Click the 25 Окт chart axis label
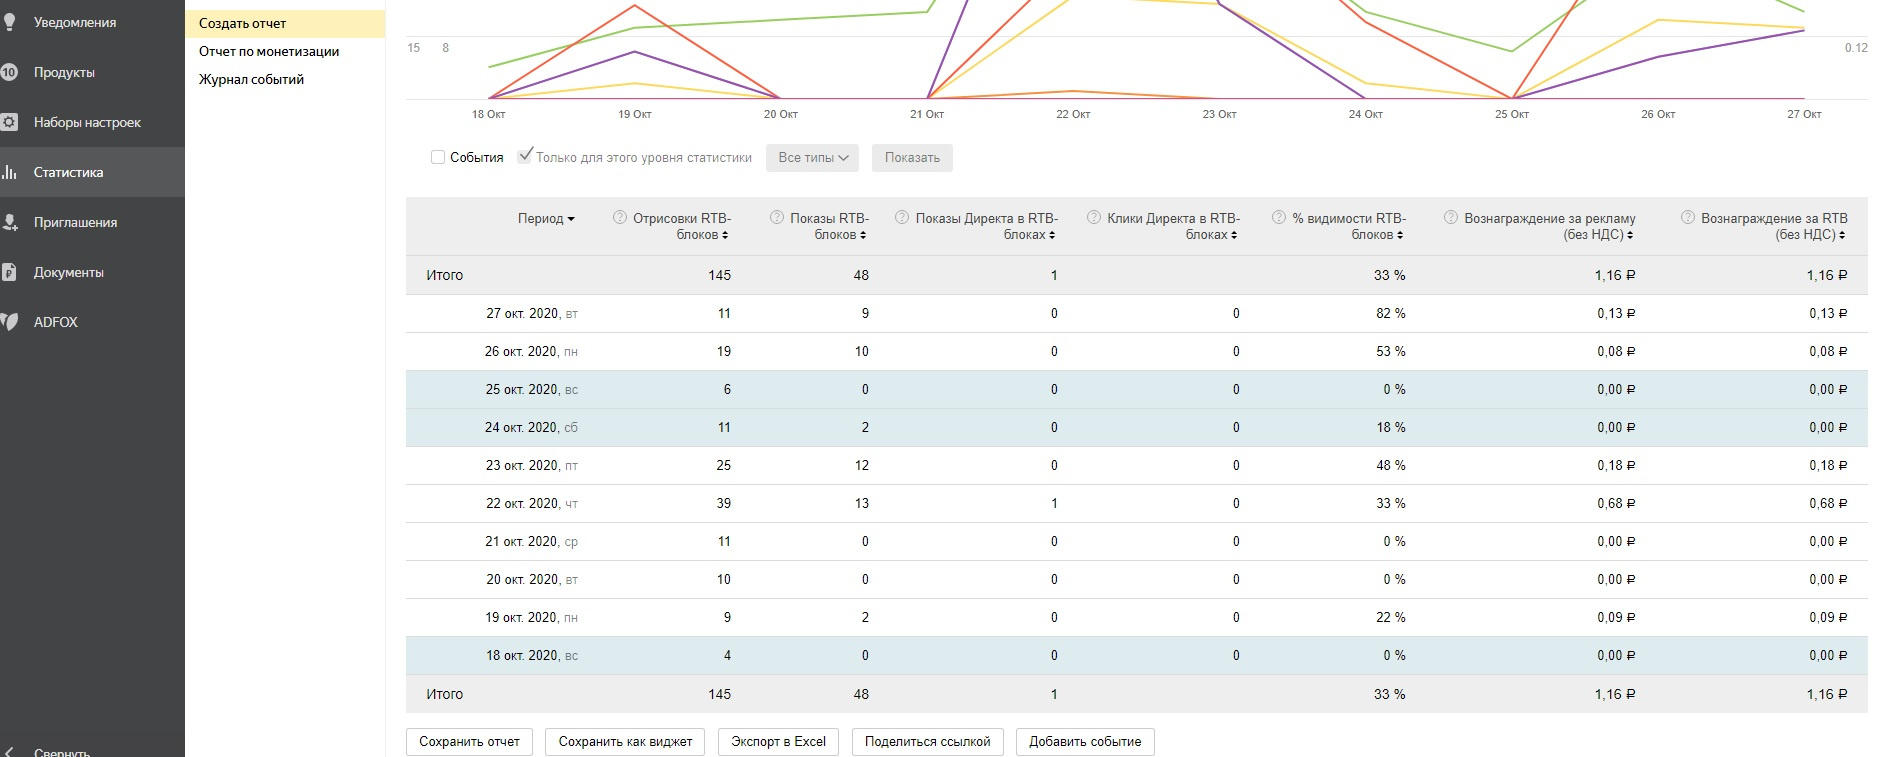The height and width of the screenshot is (757, 1878). [1512, 114]
